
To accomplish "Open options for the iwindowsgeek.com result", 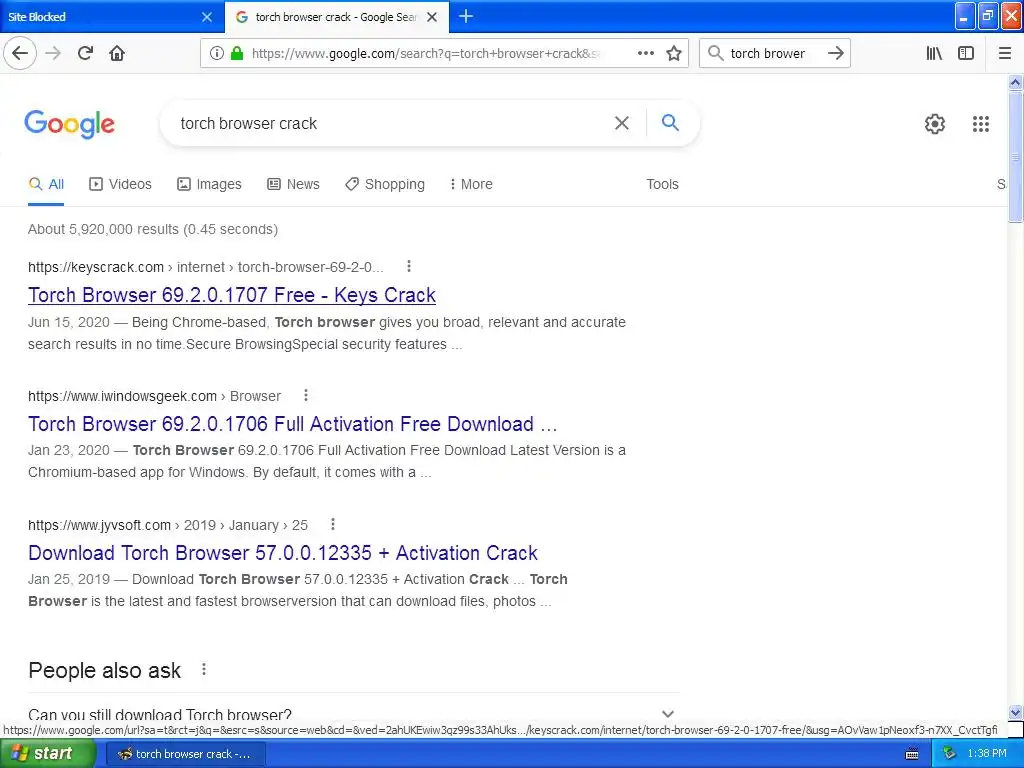I will coord(306,395).
